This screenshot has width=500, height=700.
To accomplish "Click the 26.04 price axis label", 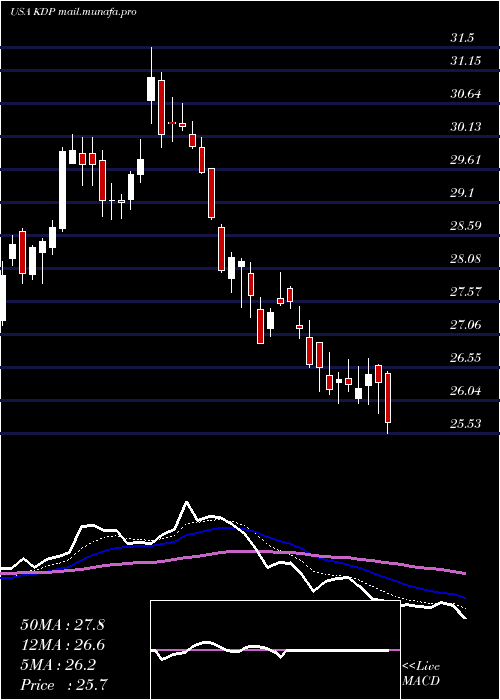I will (x=466, y=391).
